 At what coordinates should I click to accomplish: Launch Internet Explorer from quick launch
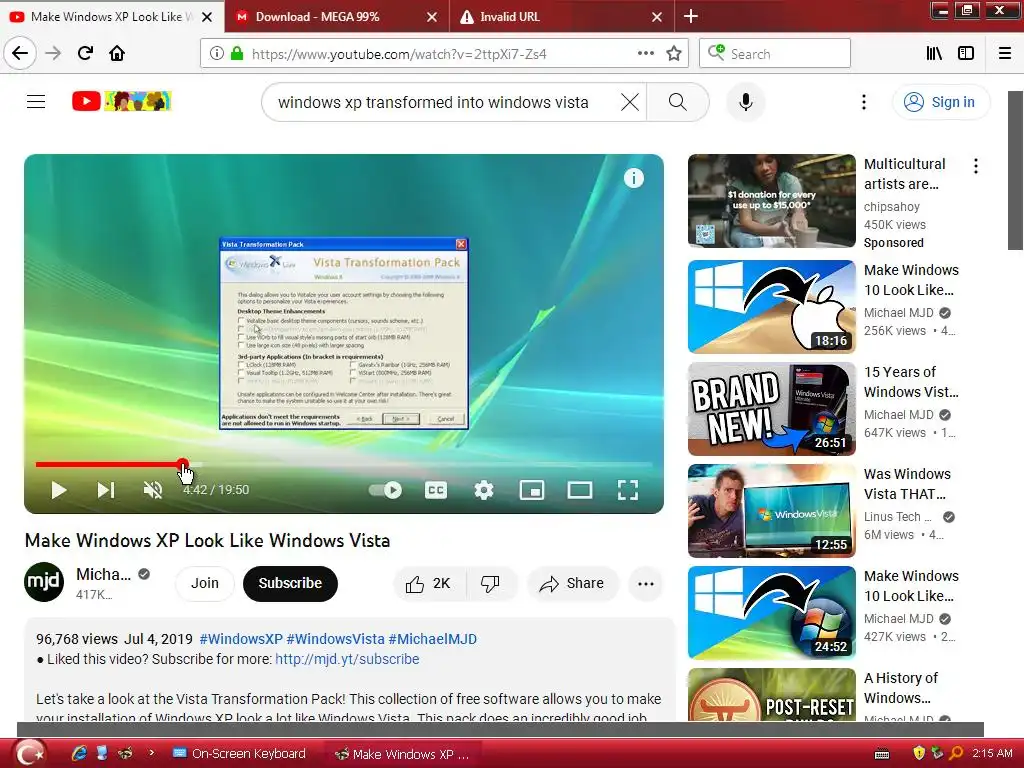click(79, 753)
